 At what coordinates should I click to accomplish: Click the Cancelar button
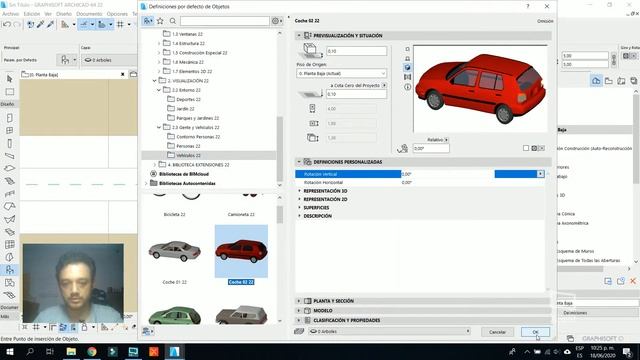[497, 332]
